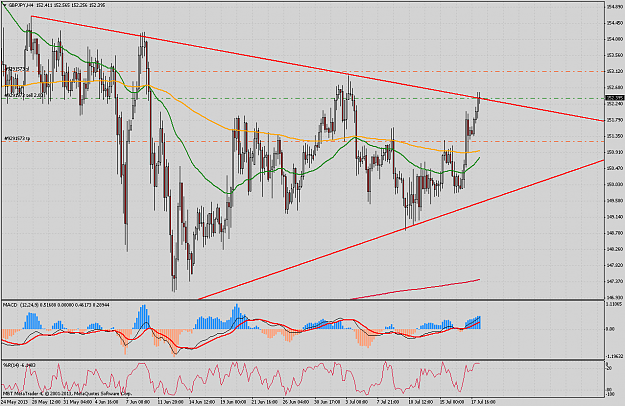Screen dimensions: 625x406
Task: Click the 0.00 level label on the MACD scale
Action: click(x=610, y=329)
